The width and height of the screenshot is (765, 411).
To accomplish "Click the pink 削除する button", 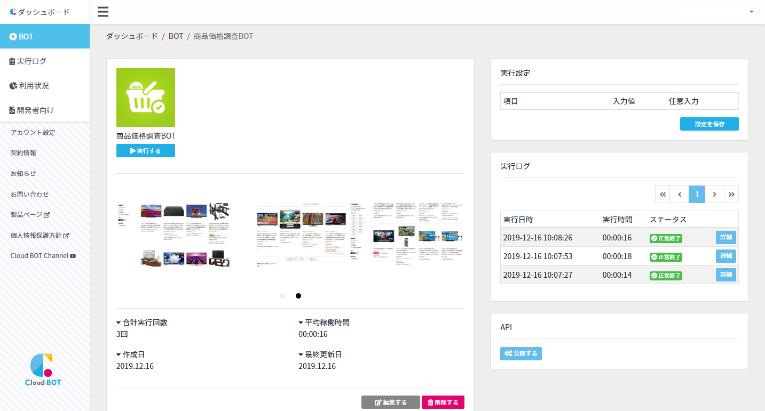I will [443, 402].
